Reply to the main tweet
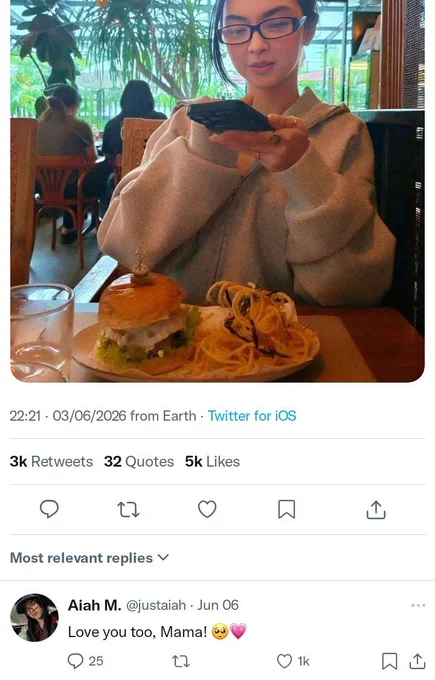Image resolution: width=435 pixels, height=680 pixels. point(49,509)
